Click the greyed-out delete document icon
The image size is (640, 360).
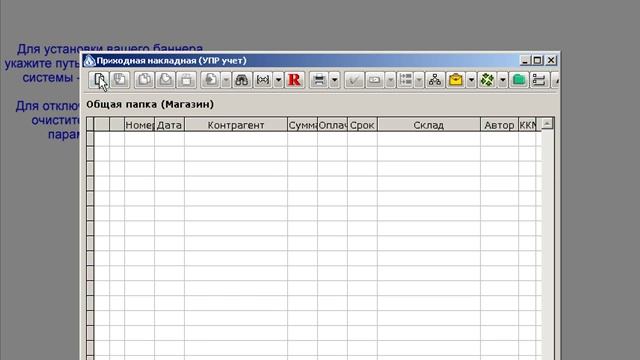186,80
